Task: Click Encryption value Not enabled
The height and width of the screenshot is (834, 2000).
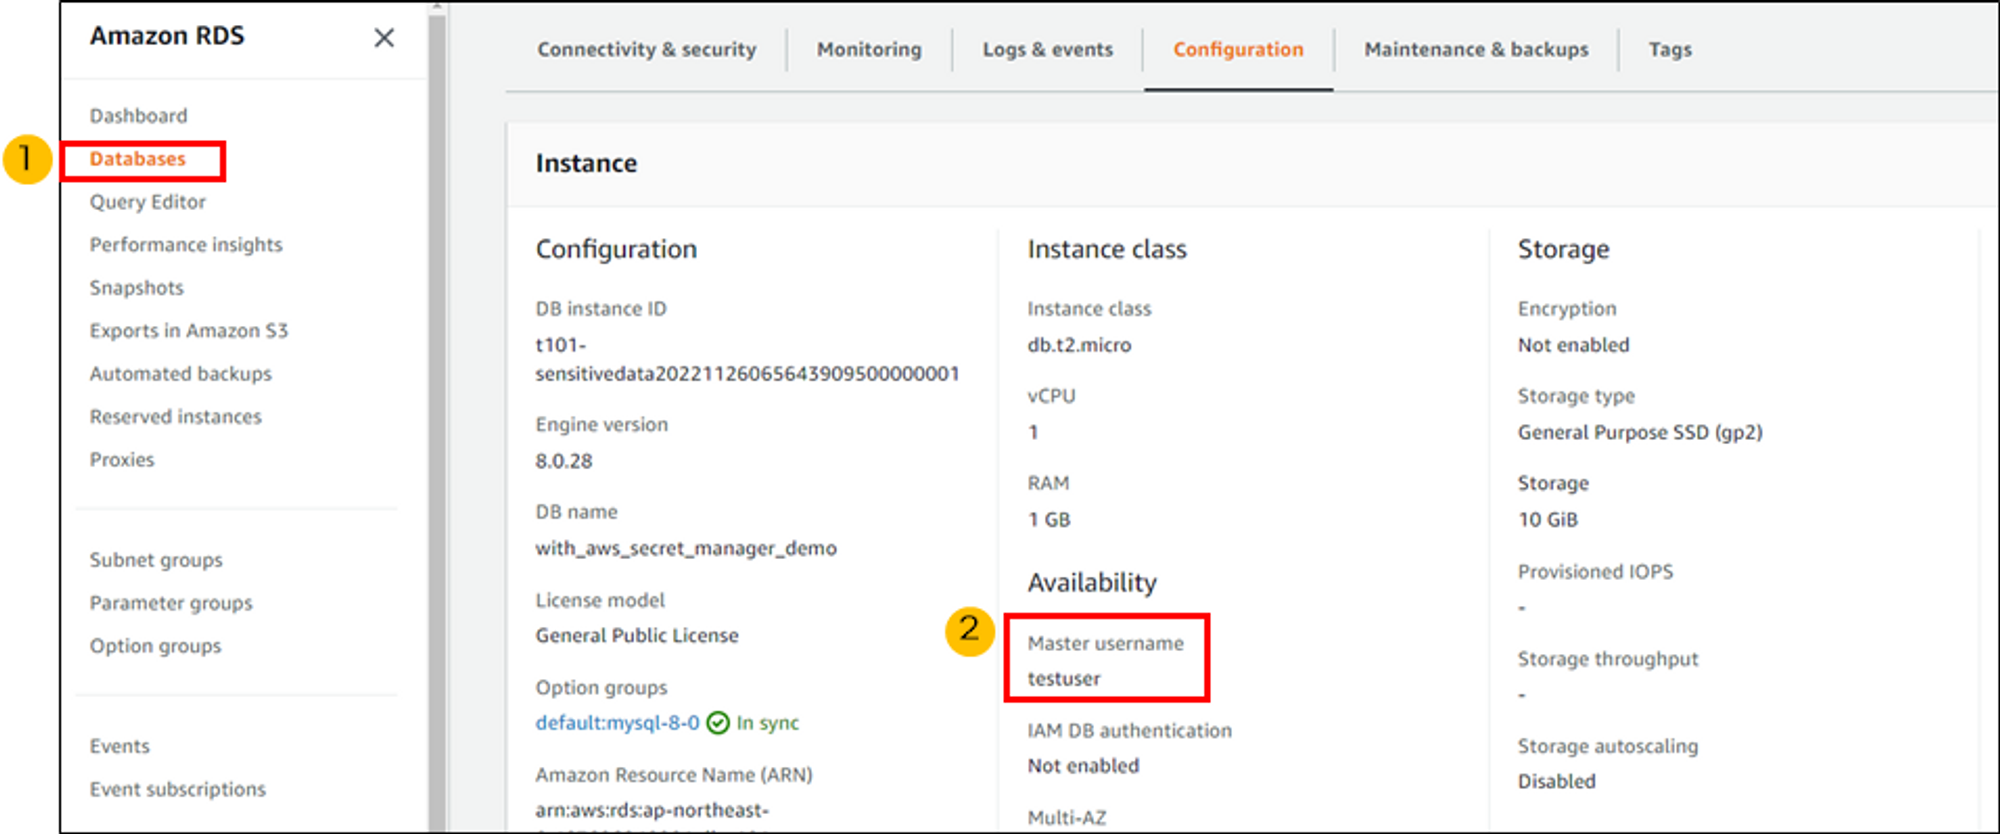Action: pyautogui.click(x=1573, y=345)
